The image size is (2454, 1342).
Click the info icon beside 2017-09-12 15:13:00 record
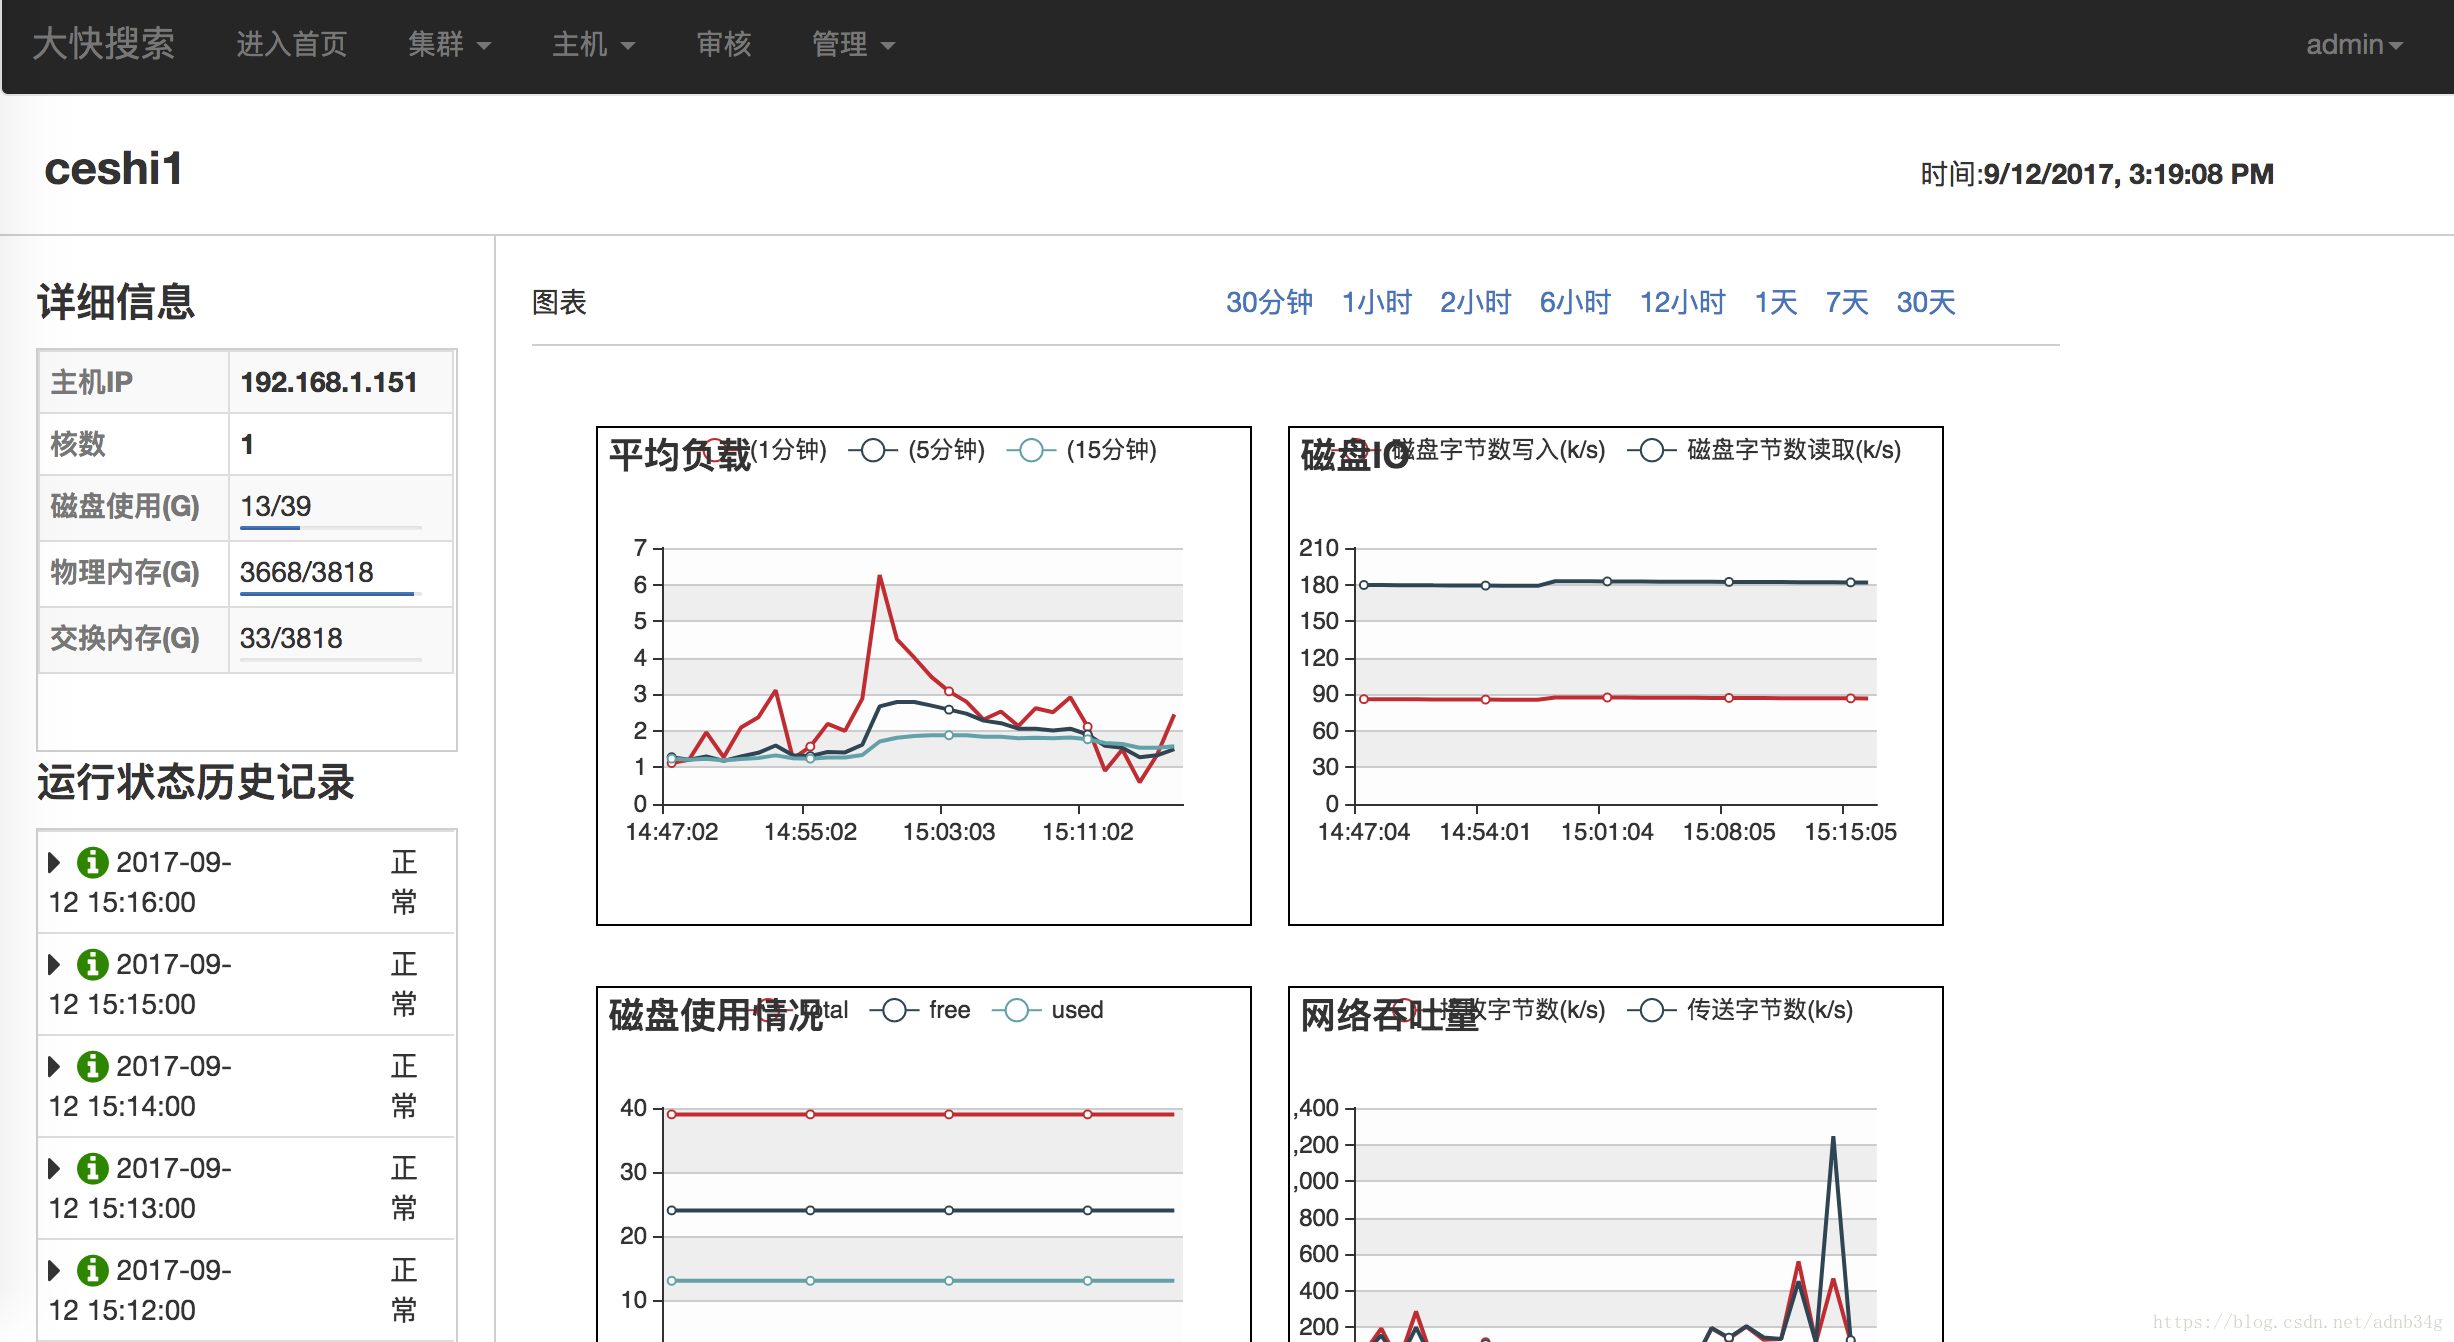point(92,1168)
